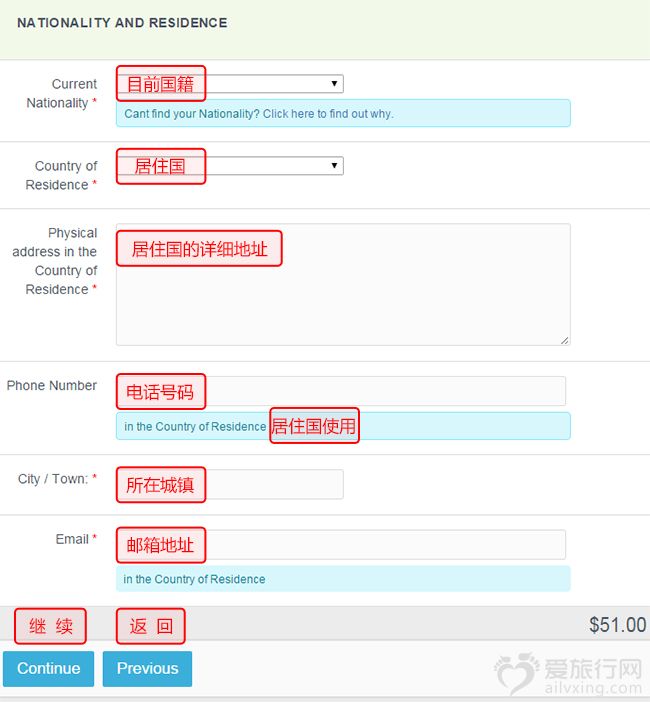
Task: Click the 所在城镇 annotation label
Action: coord(161,485)
